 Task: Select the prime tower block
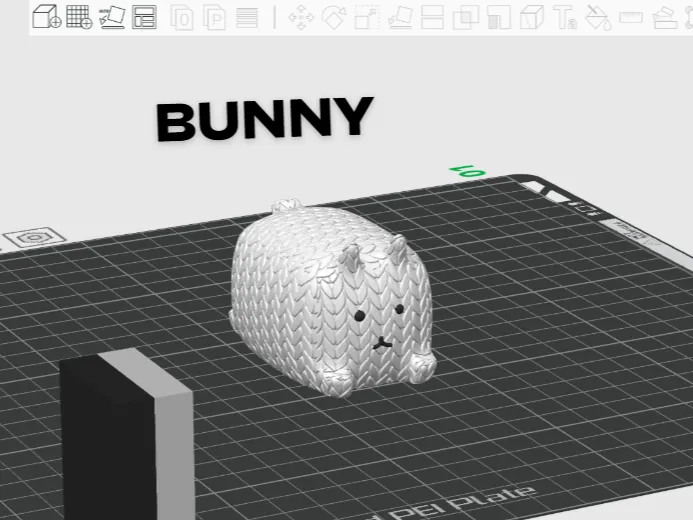pyautogui.click(x=127, y=435)
